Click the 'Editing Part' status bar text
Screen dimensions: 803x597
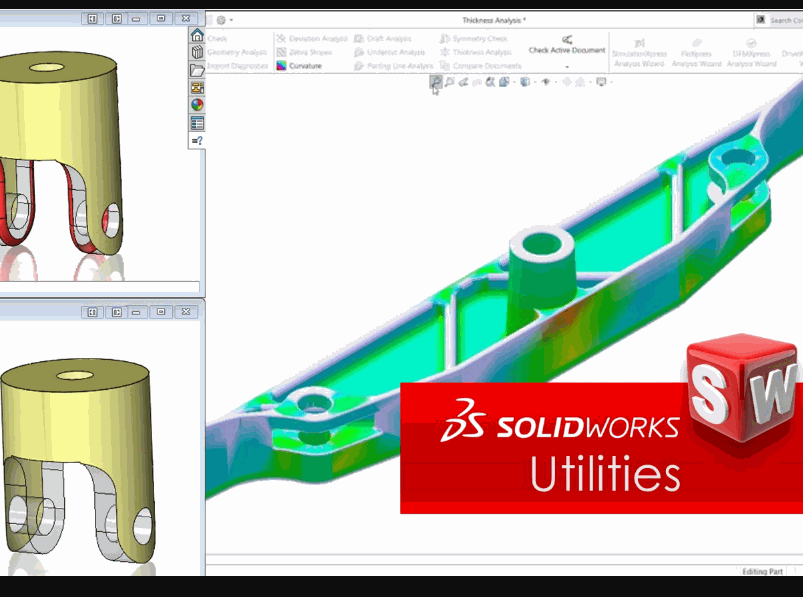pyautogui.click(x=763, y=571)
